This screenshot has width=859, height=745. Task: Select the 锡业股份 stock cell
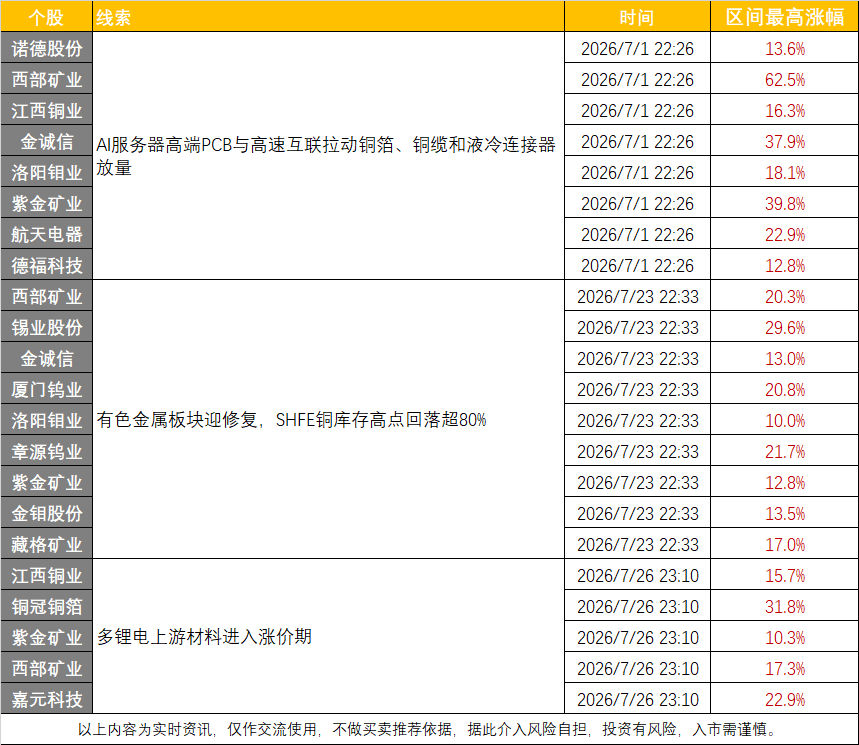(x=47, y=327)
